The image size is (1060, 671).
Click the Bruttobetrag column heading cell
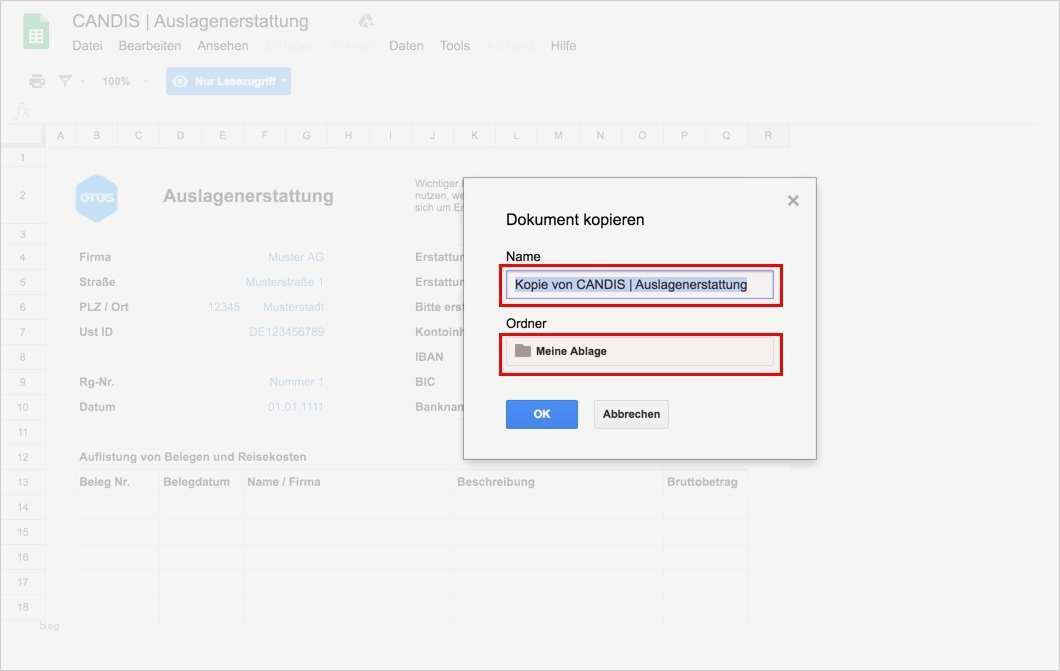702,482
